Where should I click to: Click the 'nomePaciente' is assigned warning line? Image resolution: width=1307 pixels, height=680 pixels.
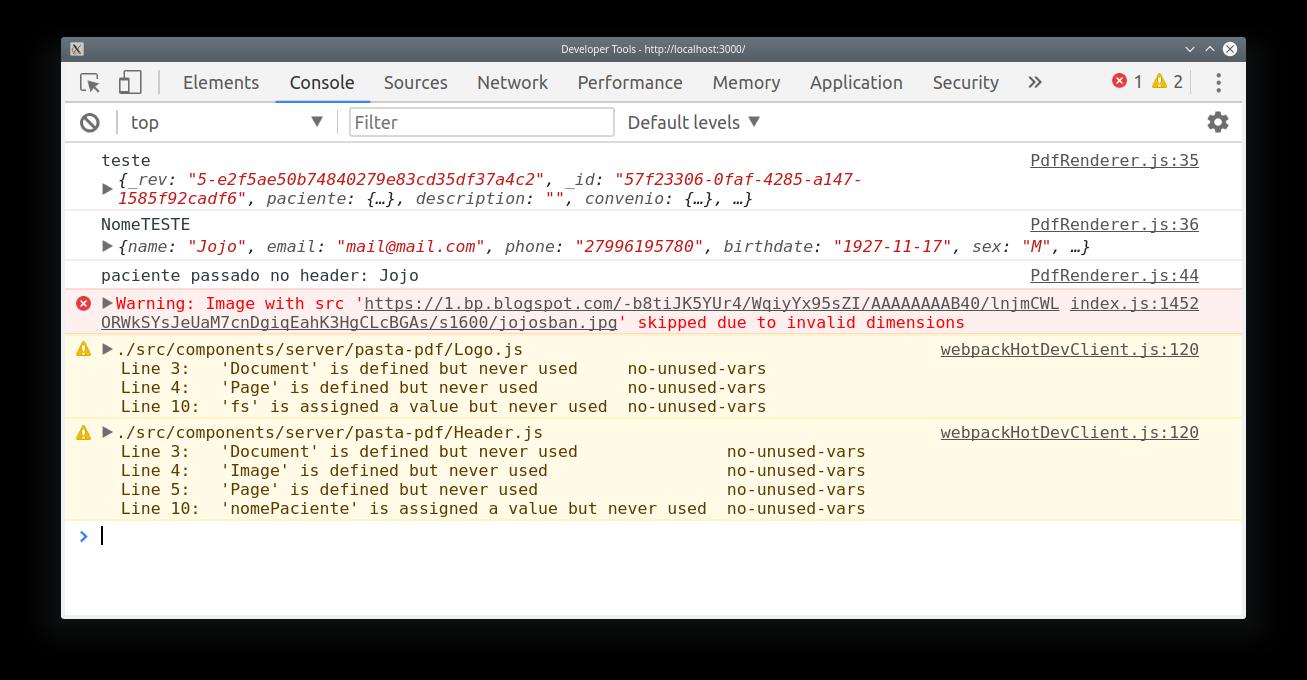[493, 508]
